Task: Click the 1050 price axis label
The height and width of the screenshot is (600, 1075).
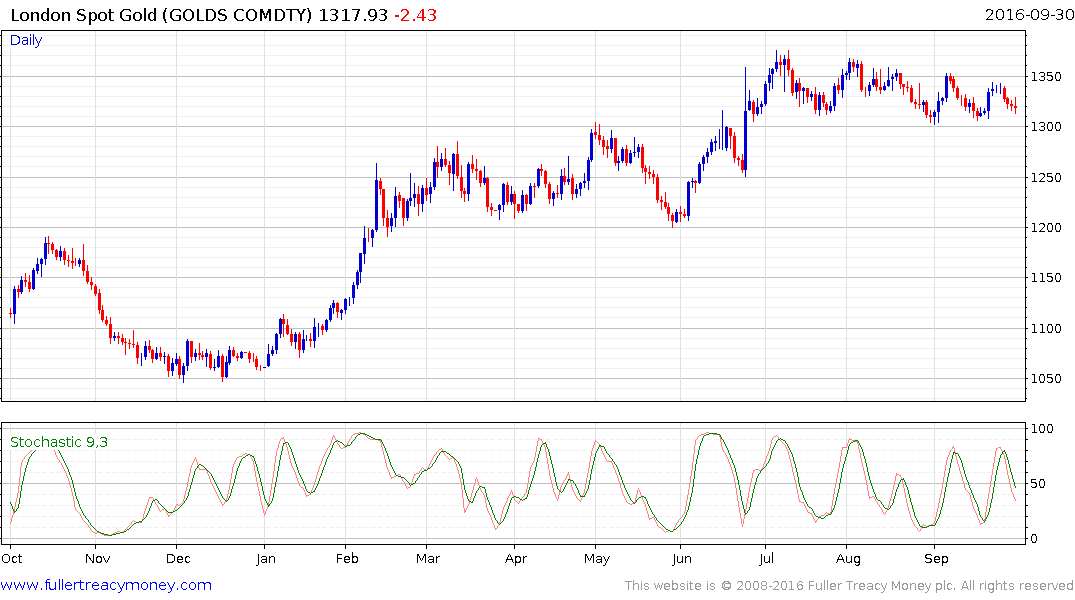Action: [1046, 379]
